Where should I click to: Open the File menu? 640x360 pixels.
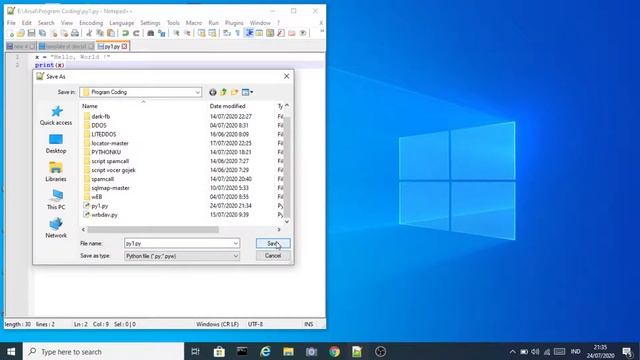point(11,23)
